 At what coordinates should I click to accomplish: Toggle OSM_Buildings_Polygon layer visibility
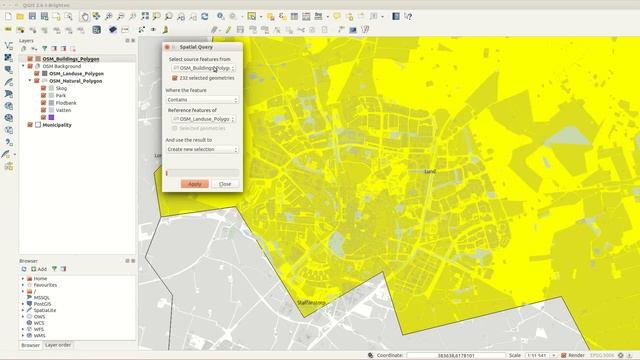click(x=30, y=59)
